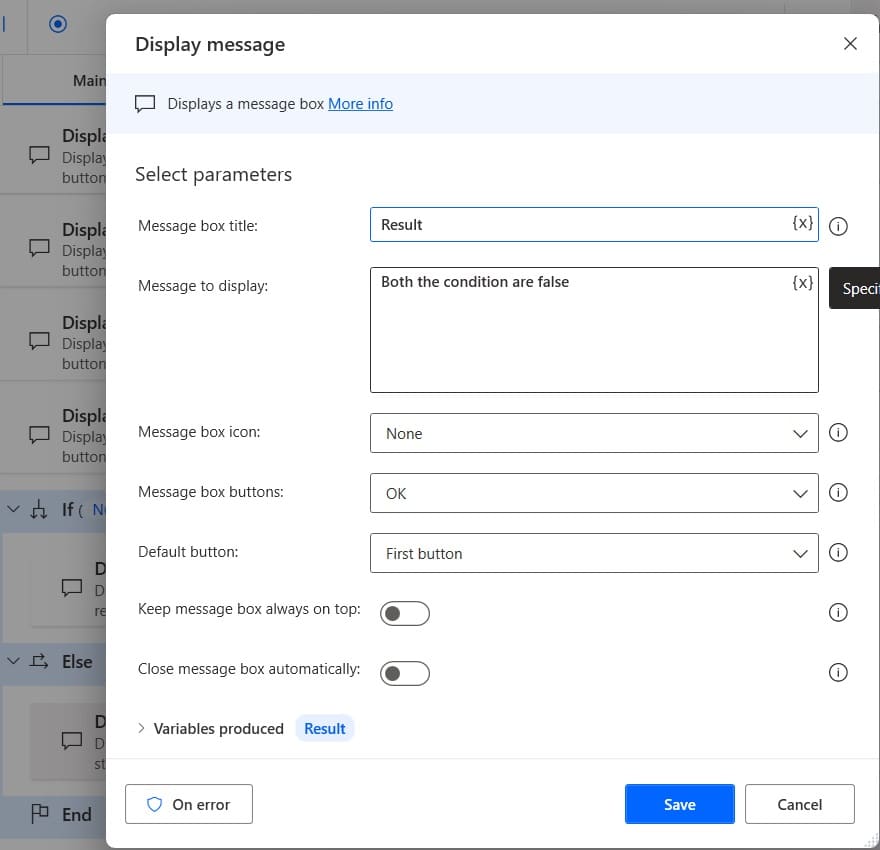This screenshot has width=880, height=850.
Task: Click the Cancel button
Action: [799, 804]
